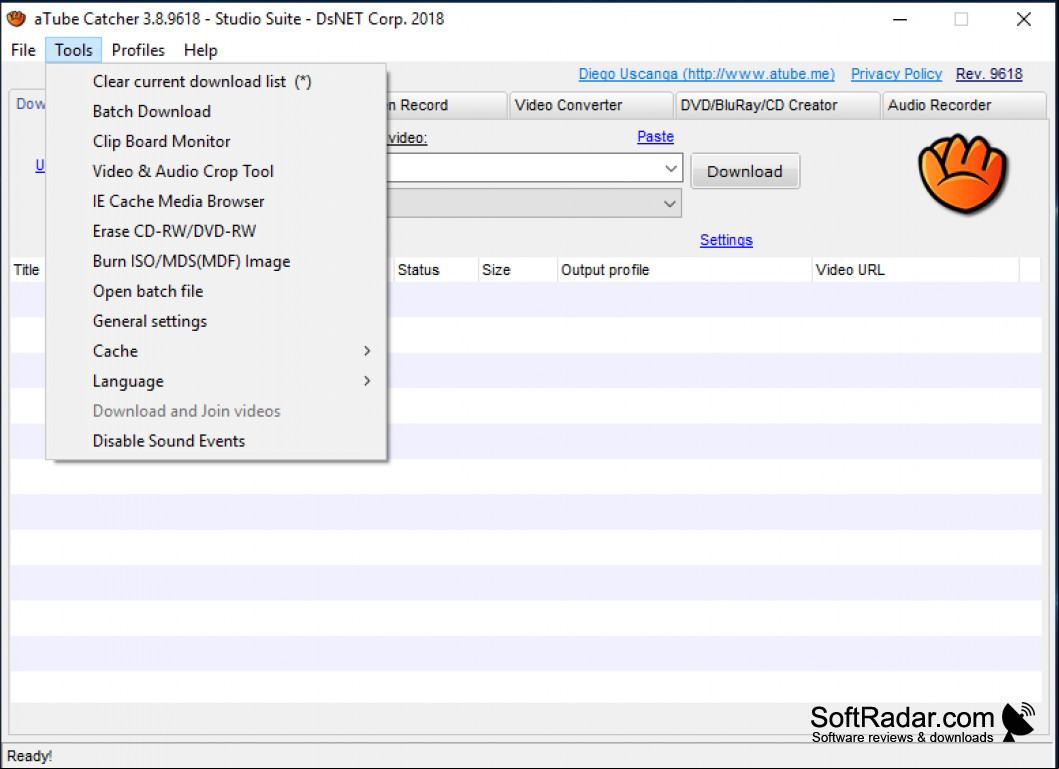
Task: Open the Settings link
Action: point(726,240)
